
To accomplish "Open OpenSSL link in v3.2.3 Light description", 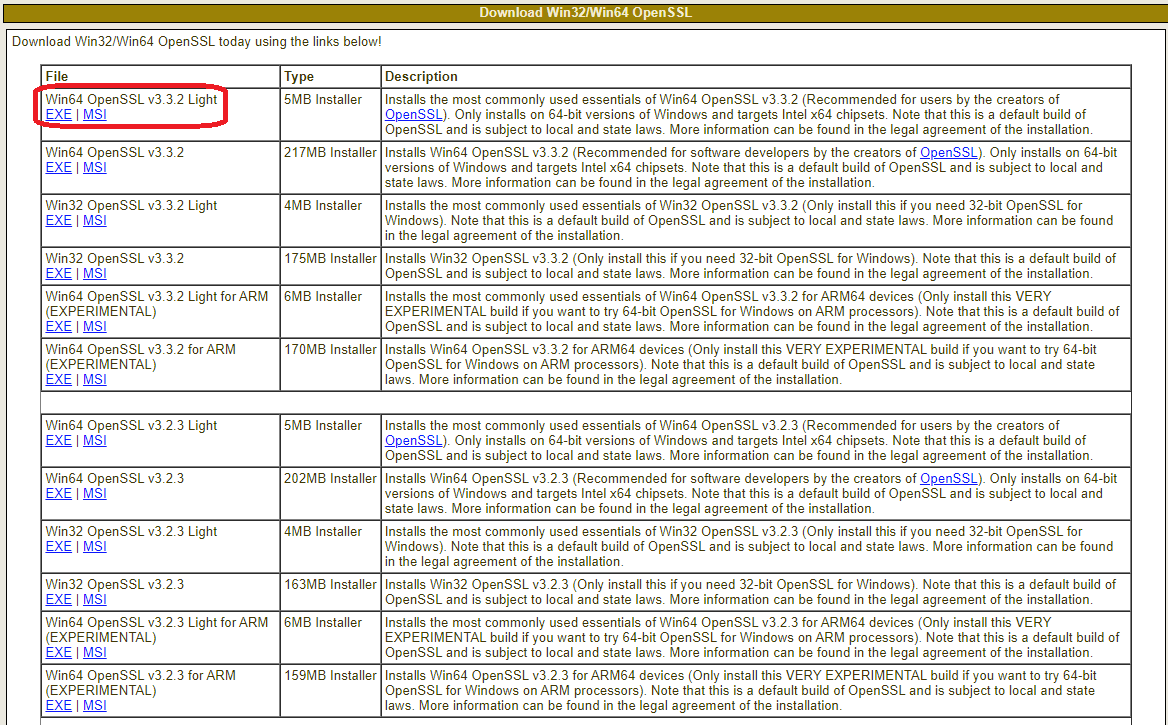I will tap(413, 440).
